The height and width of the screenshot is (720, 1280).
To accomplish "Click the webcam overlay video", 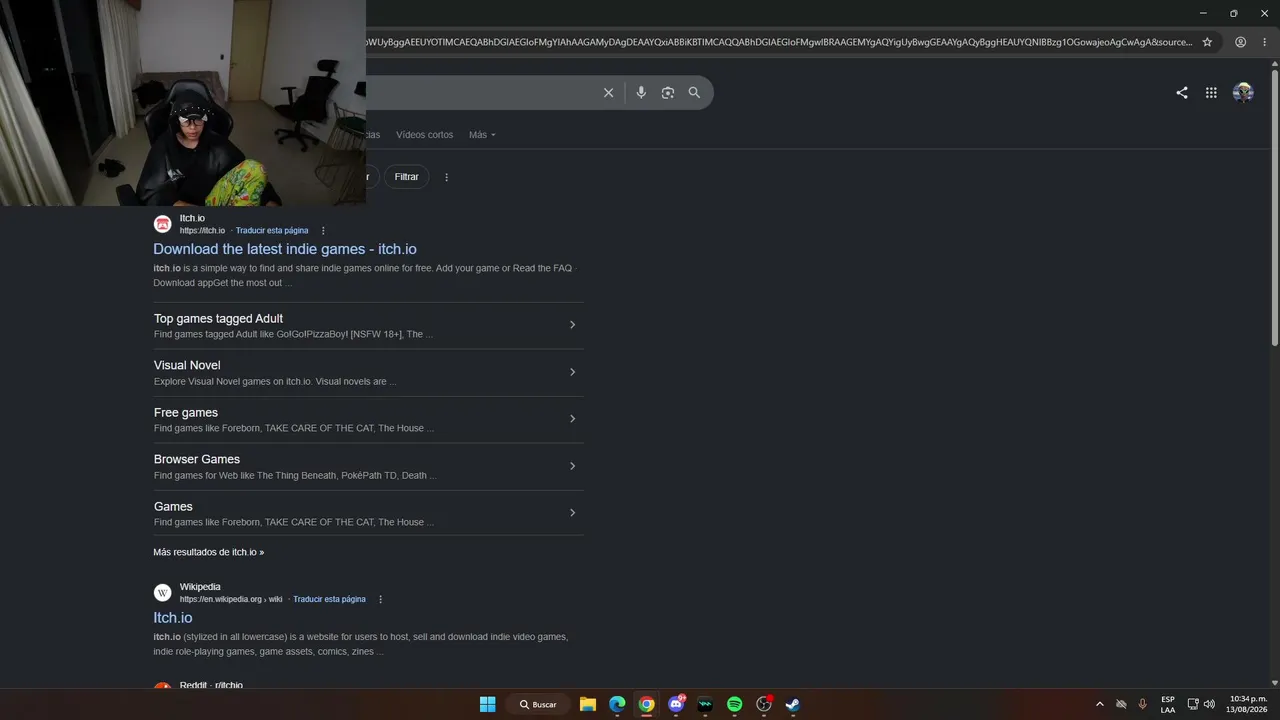I will point(183,103).
